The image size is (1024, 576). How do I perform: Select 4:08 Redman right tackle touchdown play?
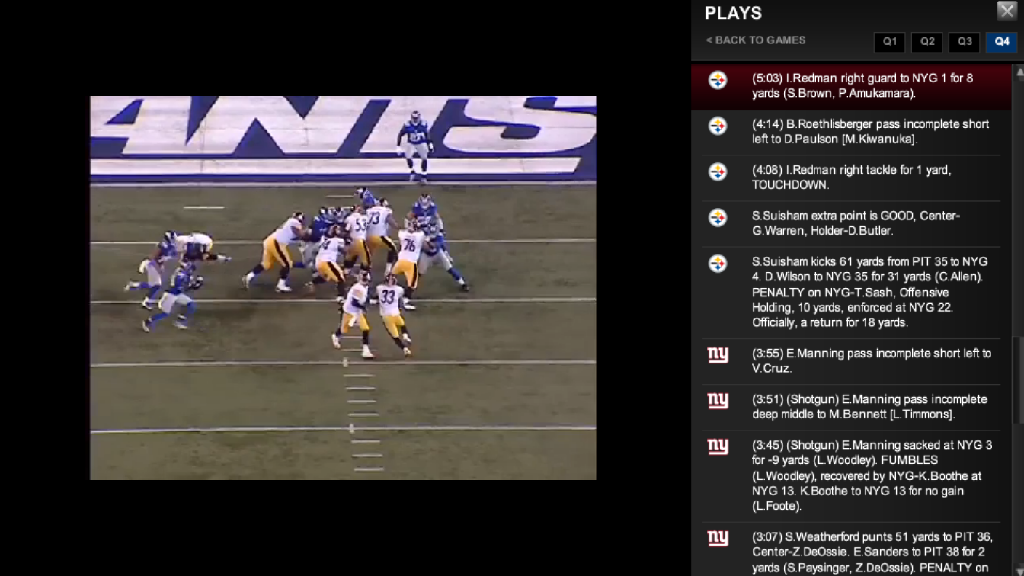[x=852, y=178]
